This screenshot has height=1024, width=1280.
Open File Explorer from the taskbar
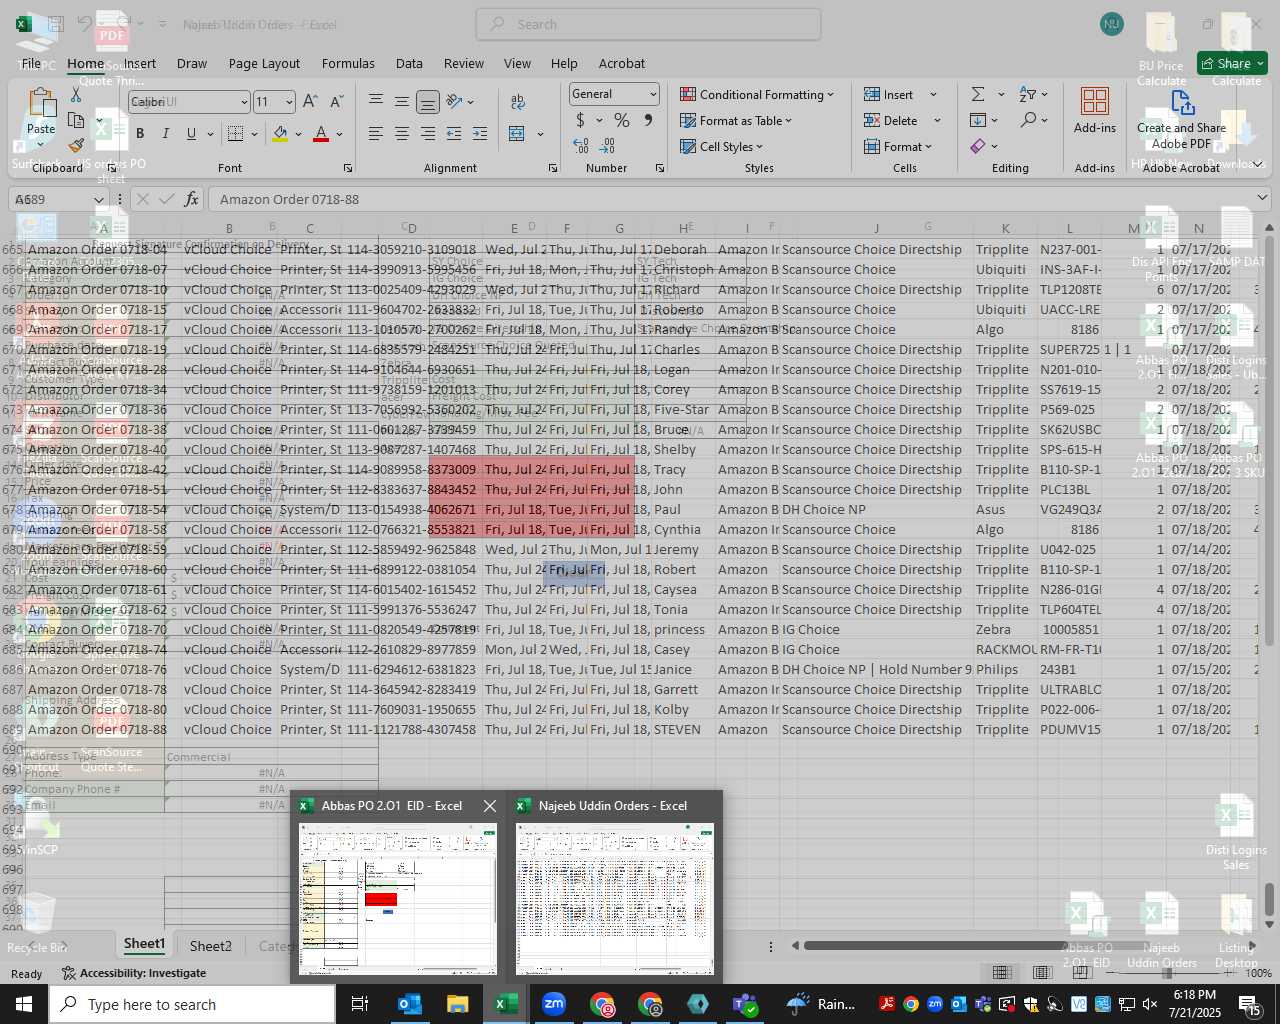point(458,1004)
